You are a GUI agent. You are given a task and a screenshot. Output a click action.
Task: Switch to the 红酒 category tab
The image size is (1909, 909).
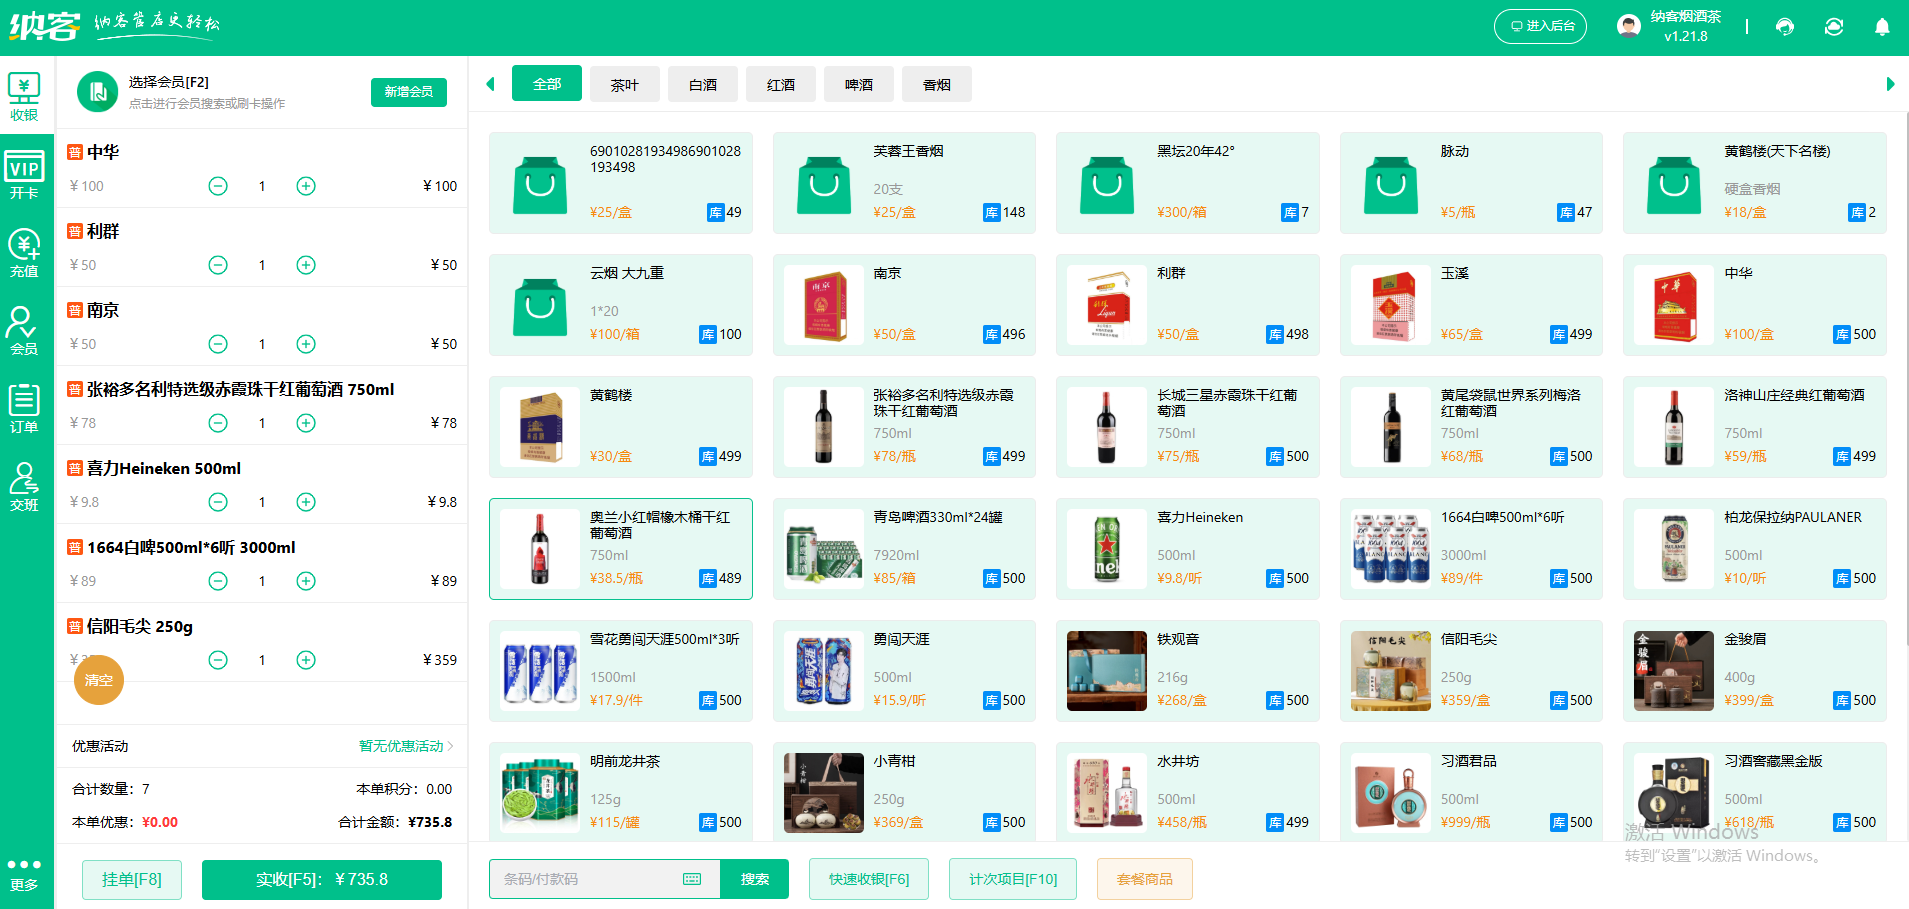tap(780, 84)
